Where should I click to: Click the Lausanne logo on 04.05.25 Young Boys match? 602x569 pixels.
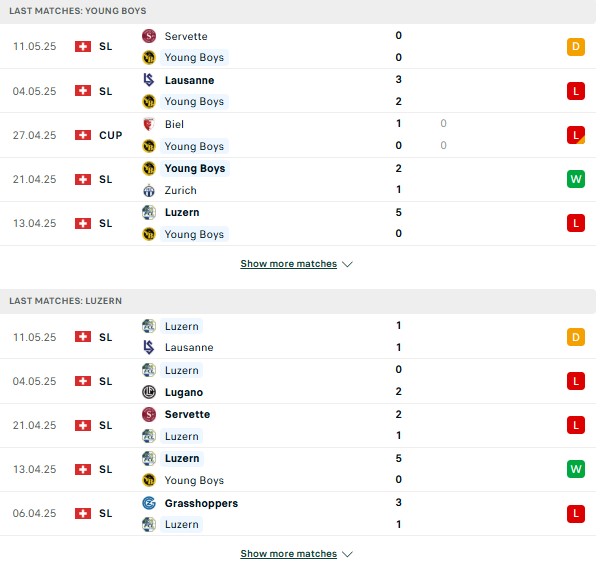point(149,80)
